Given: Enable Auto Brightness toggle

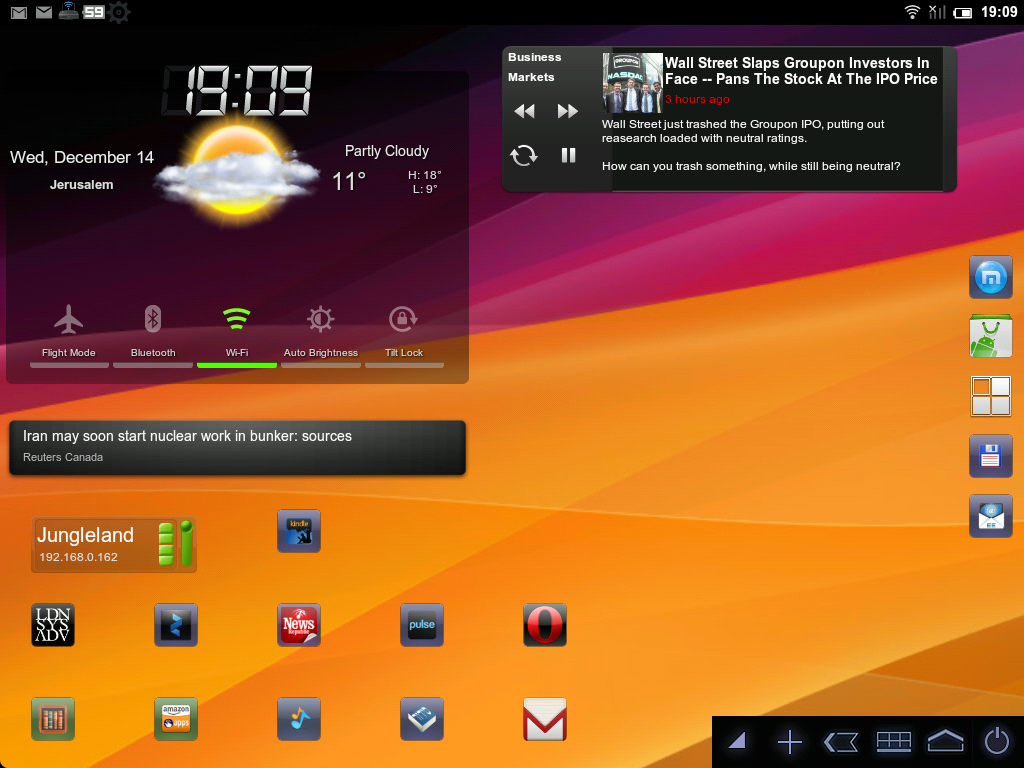Looking at the screenshot, I should [320, 332].
